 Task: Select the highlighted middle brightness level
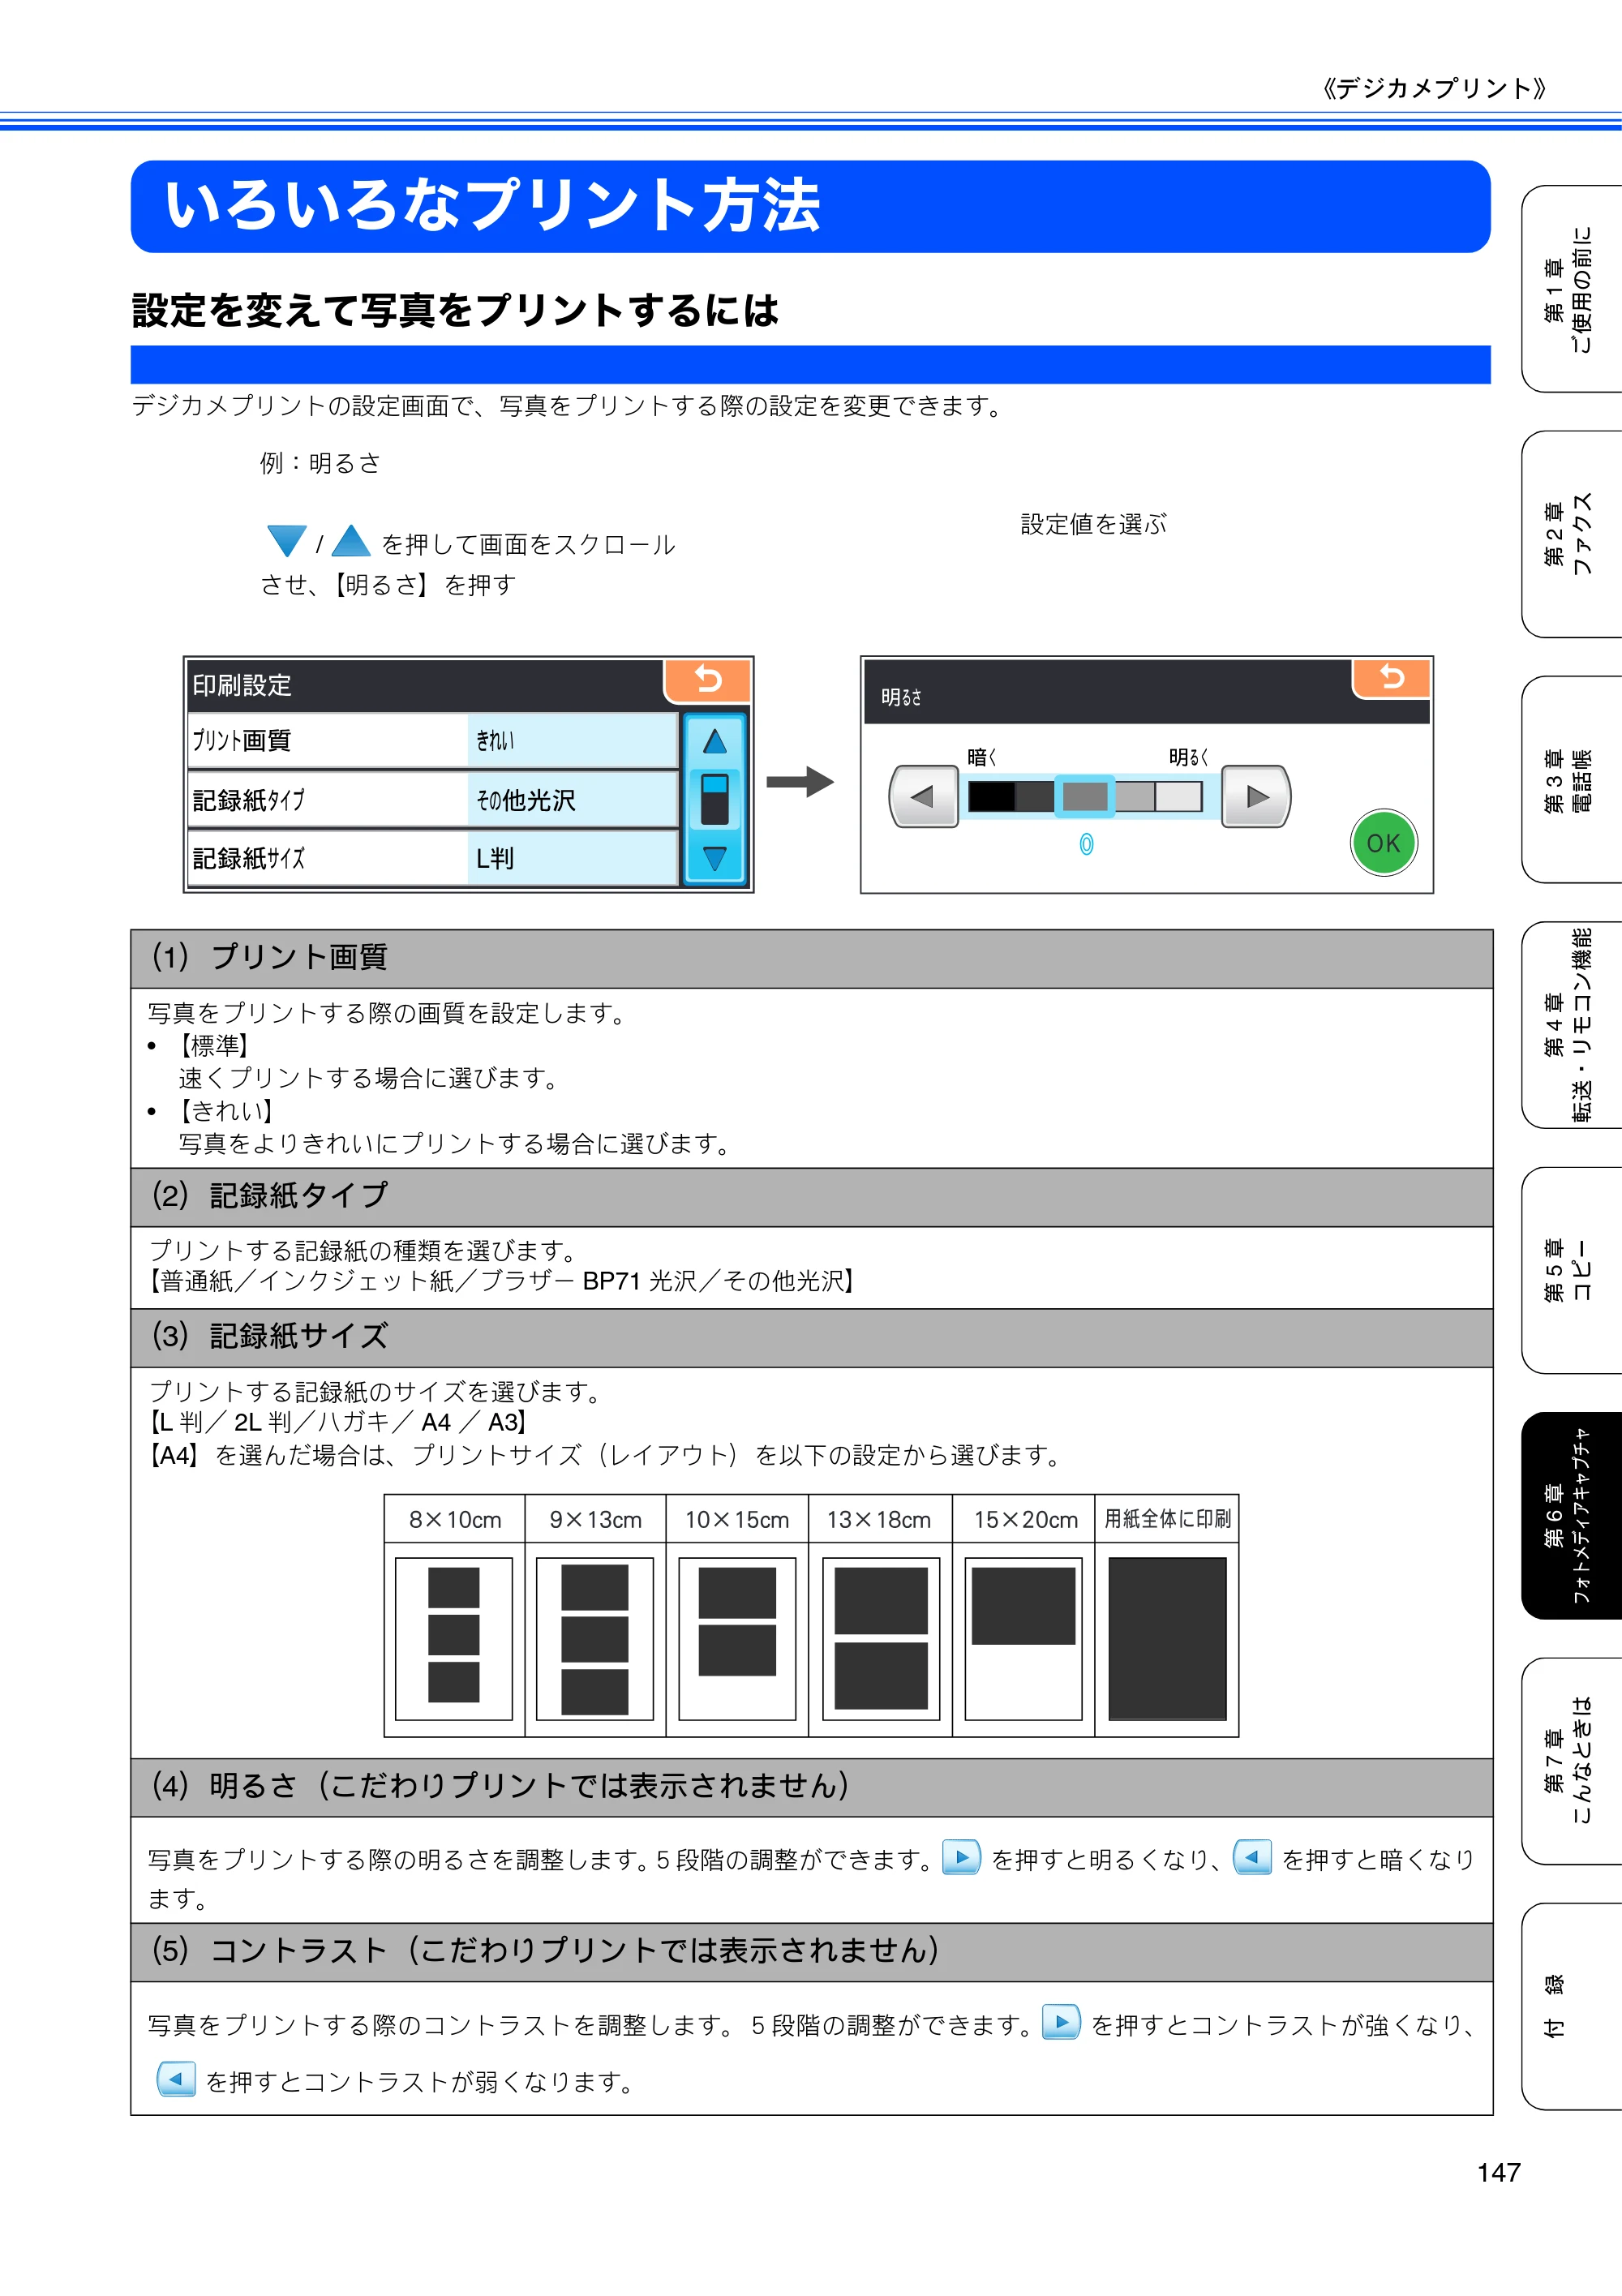(x=1085, y=796)
